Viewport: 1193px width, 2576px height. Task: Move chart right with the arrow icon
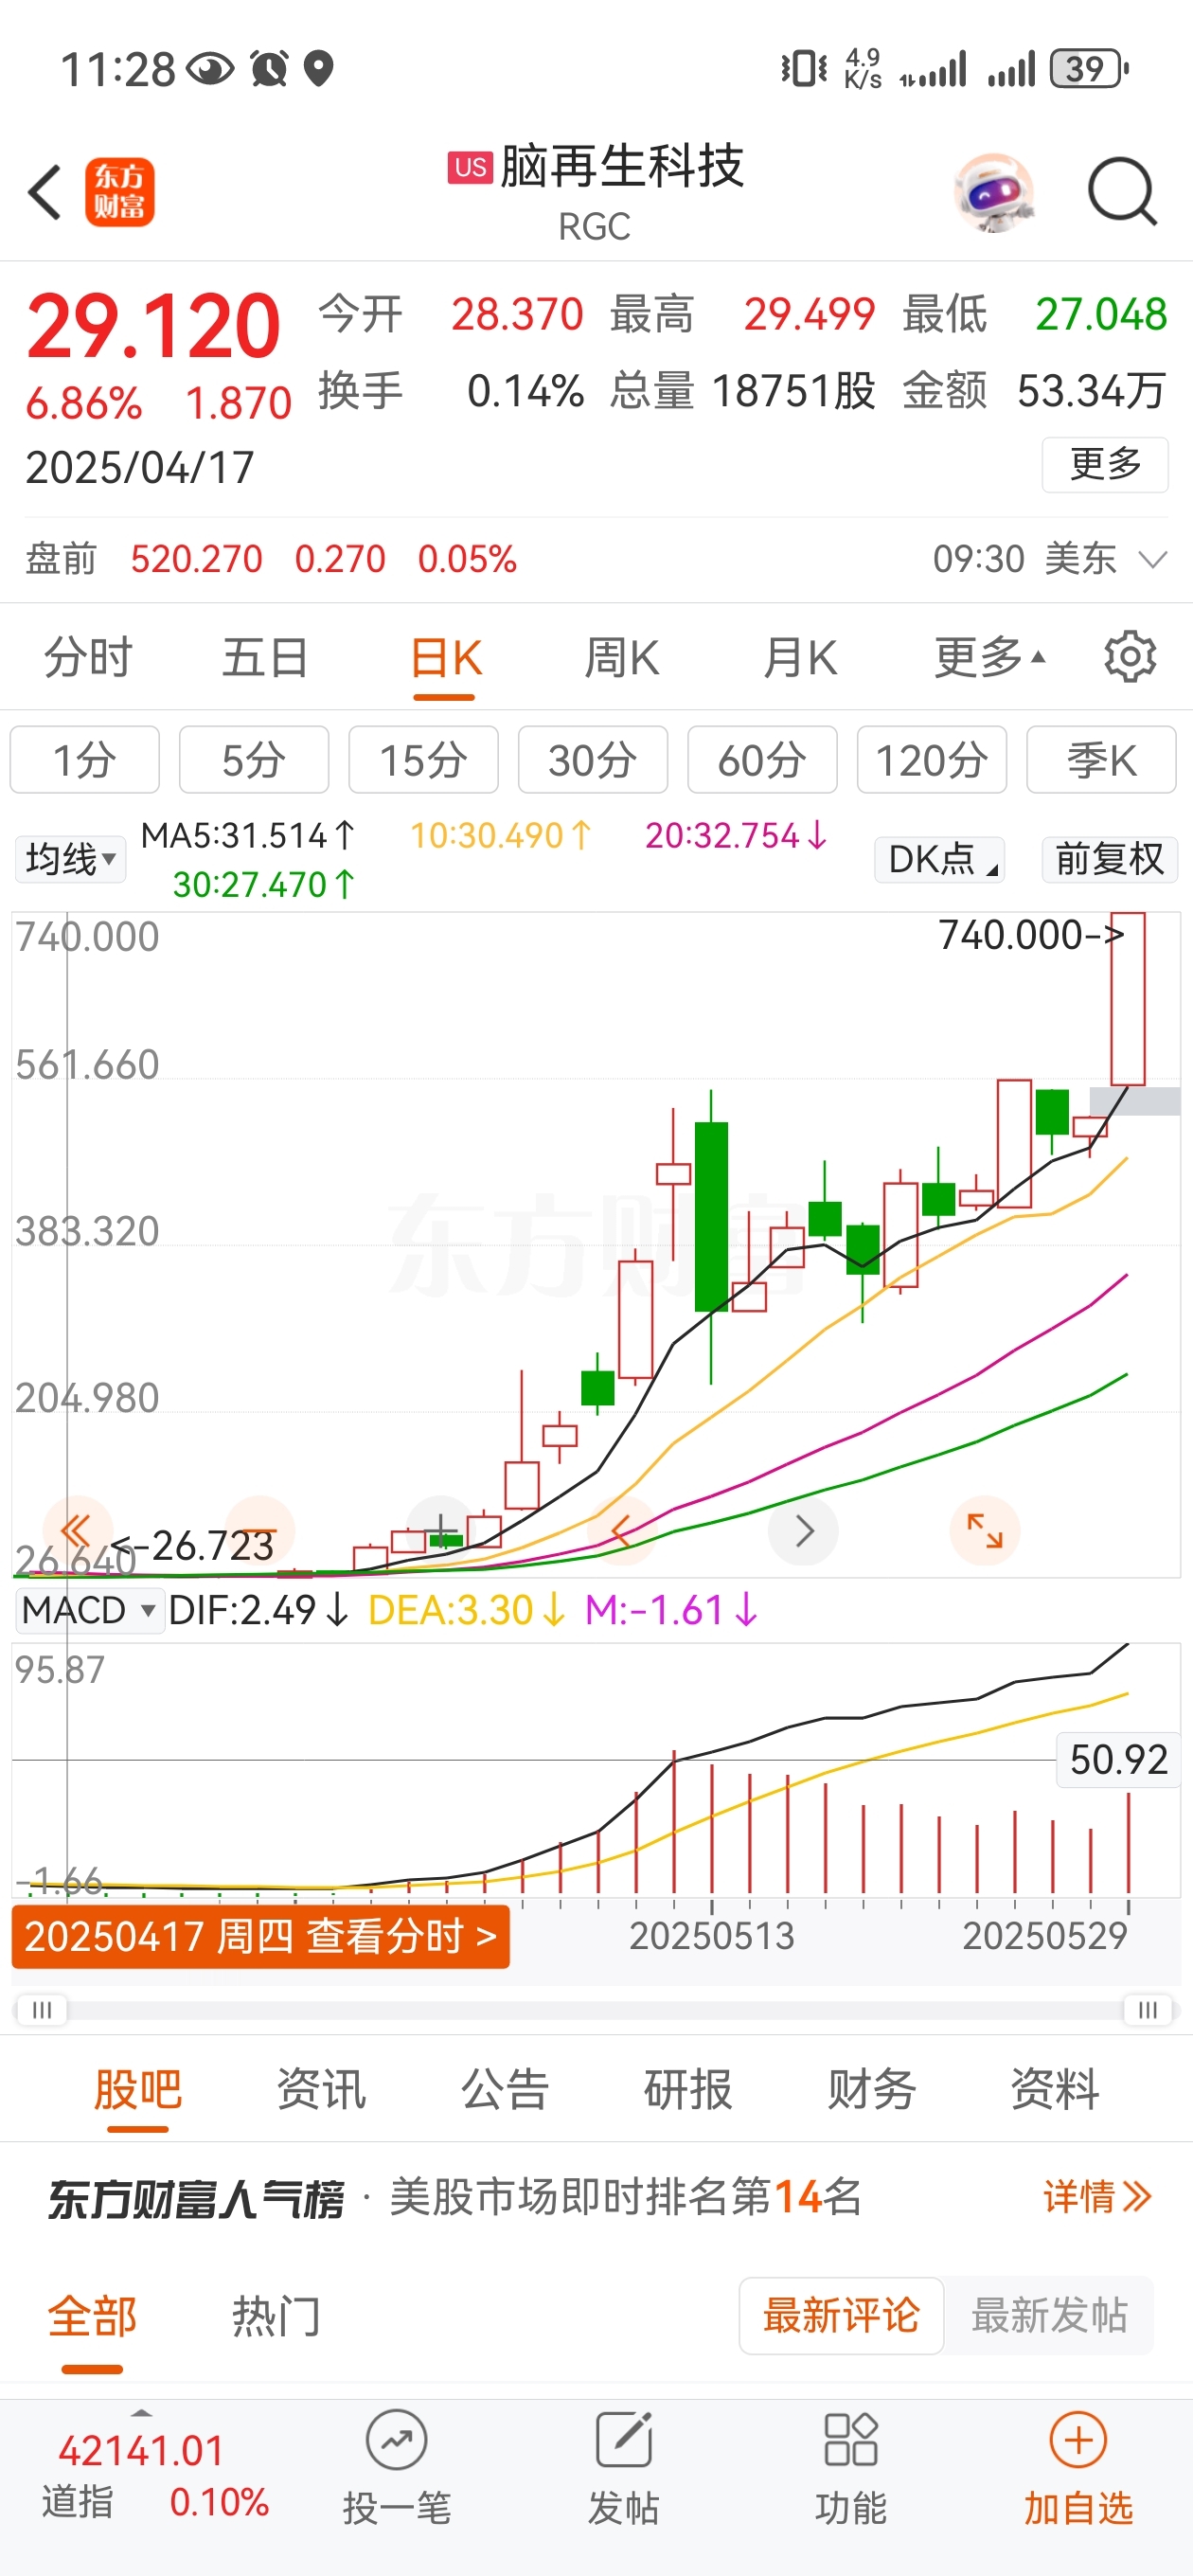(803, 1530)
